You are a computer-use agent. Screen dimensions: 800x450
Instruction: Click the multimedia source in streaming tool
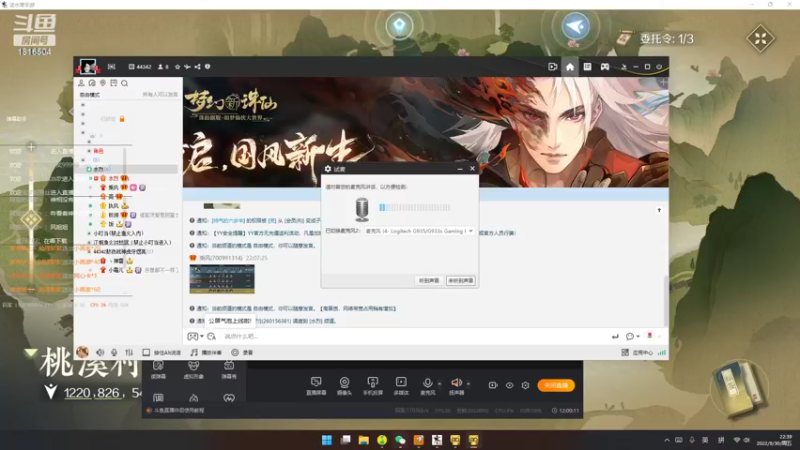(x=402, y=386)
